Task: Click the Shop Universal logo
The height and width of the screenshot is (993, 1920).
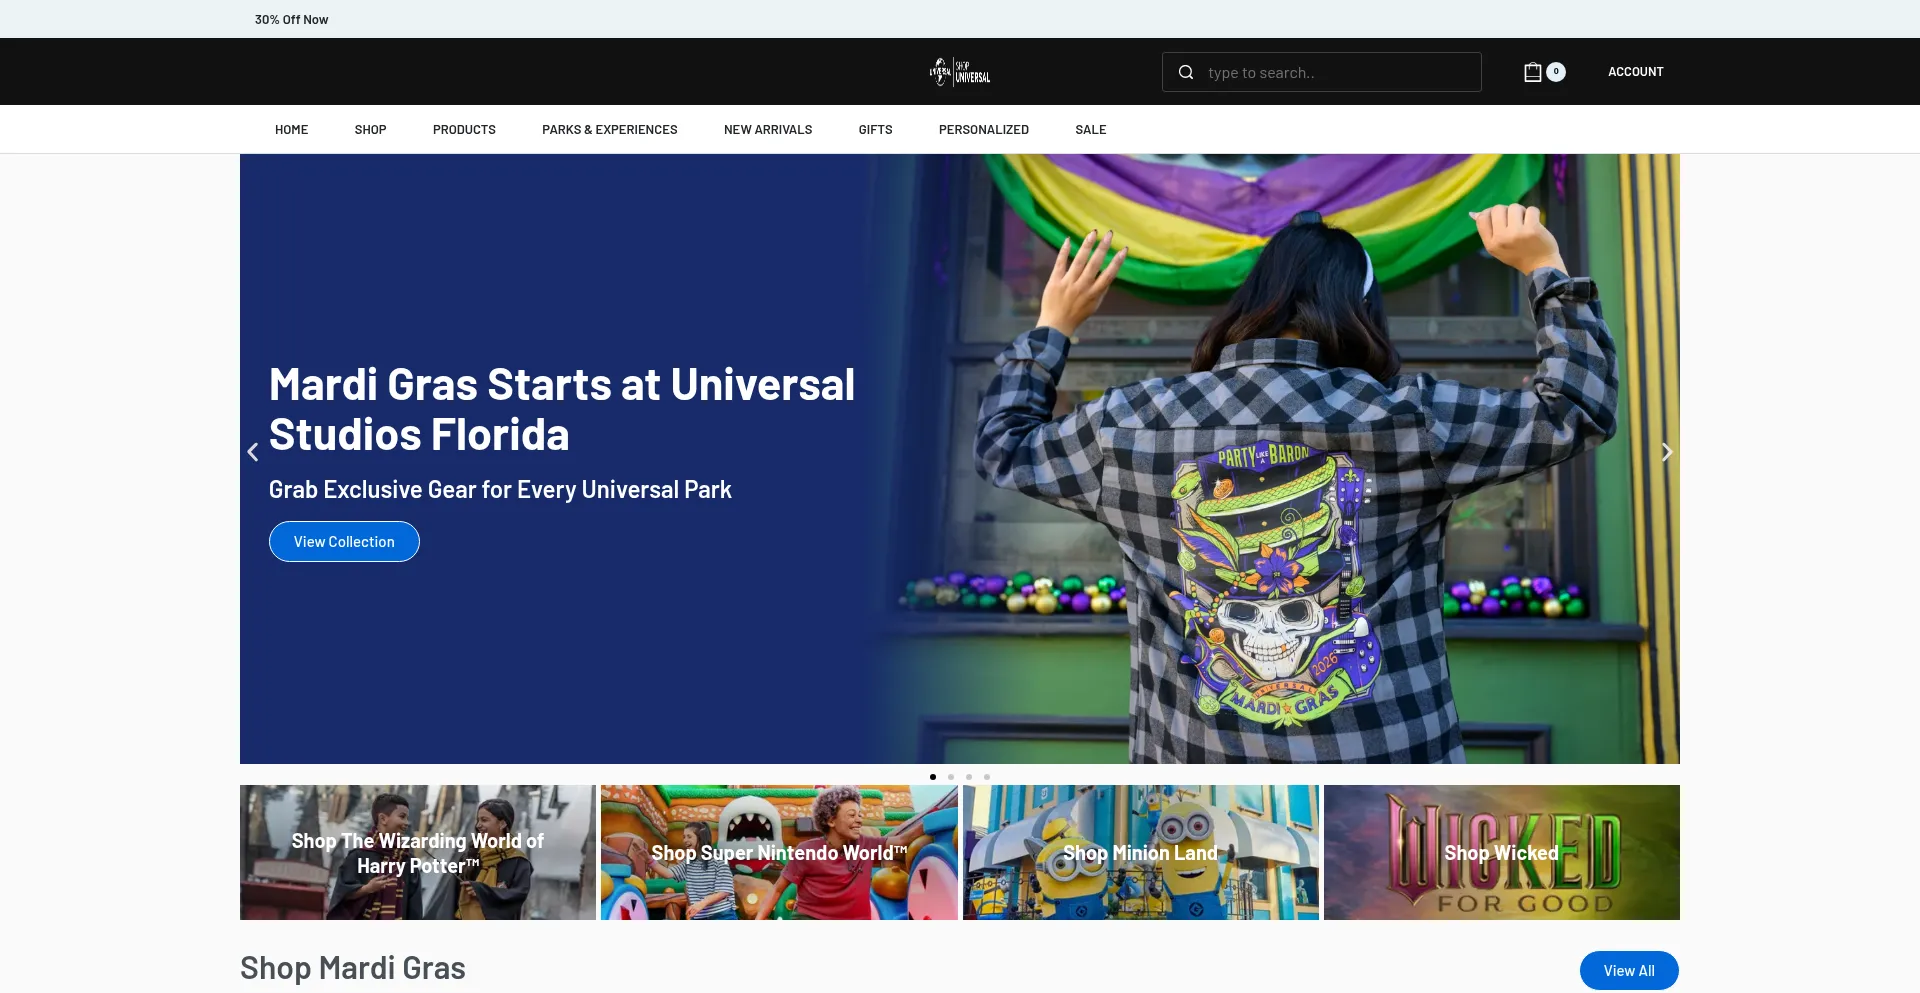Action: 960,72
